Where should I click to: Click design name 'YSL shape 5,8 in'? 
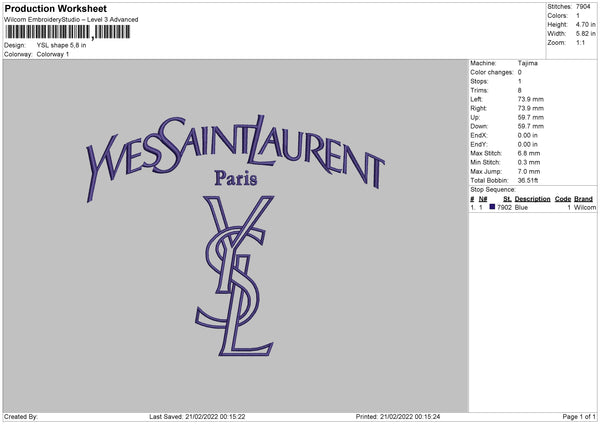tap(61, 45)
